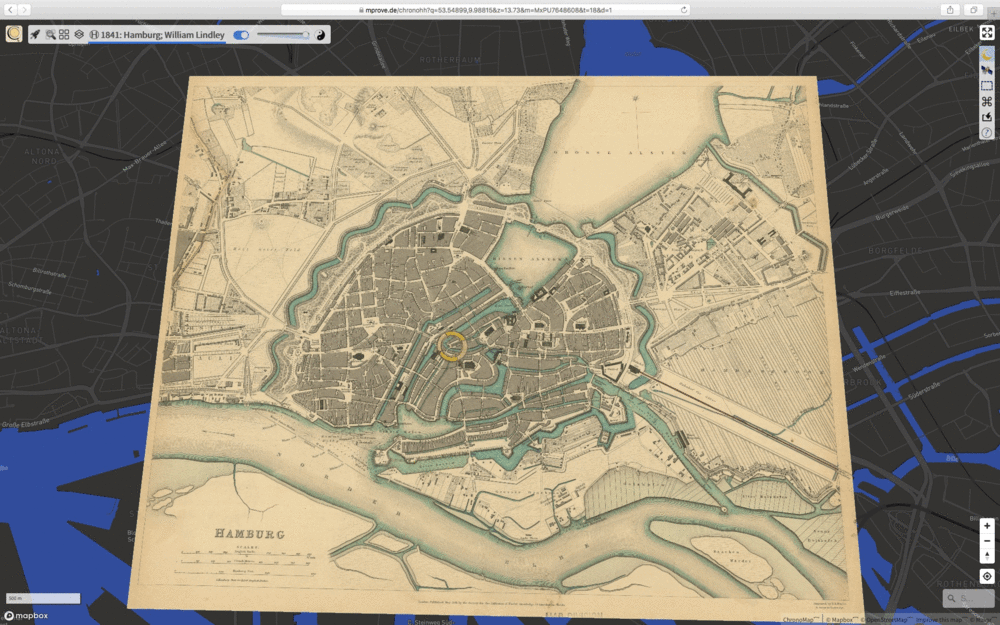1000x625 pixels.
Task: Switch to the satellite base map
Action: (x=987, y=71)
